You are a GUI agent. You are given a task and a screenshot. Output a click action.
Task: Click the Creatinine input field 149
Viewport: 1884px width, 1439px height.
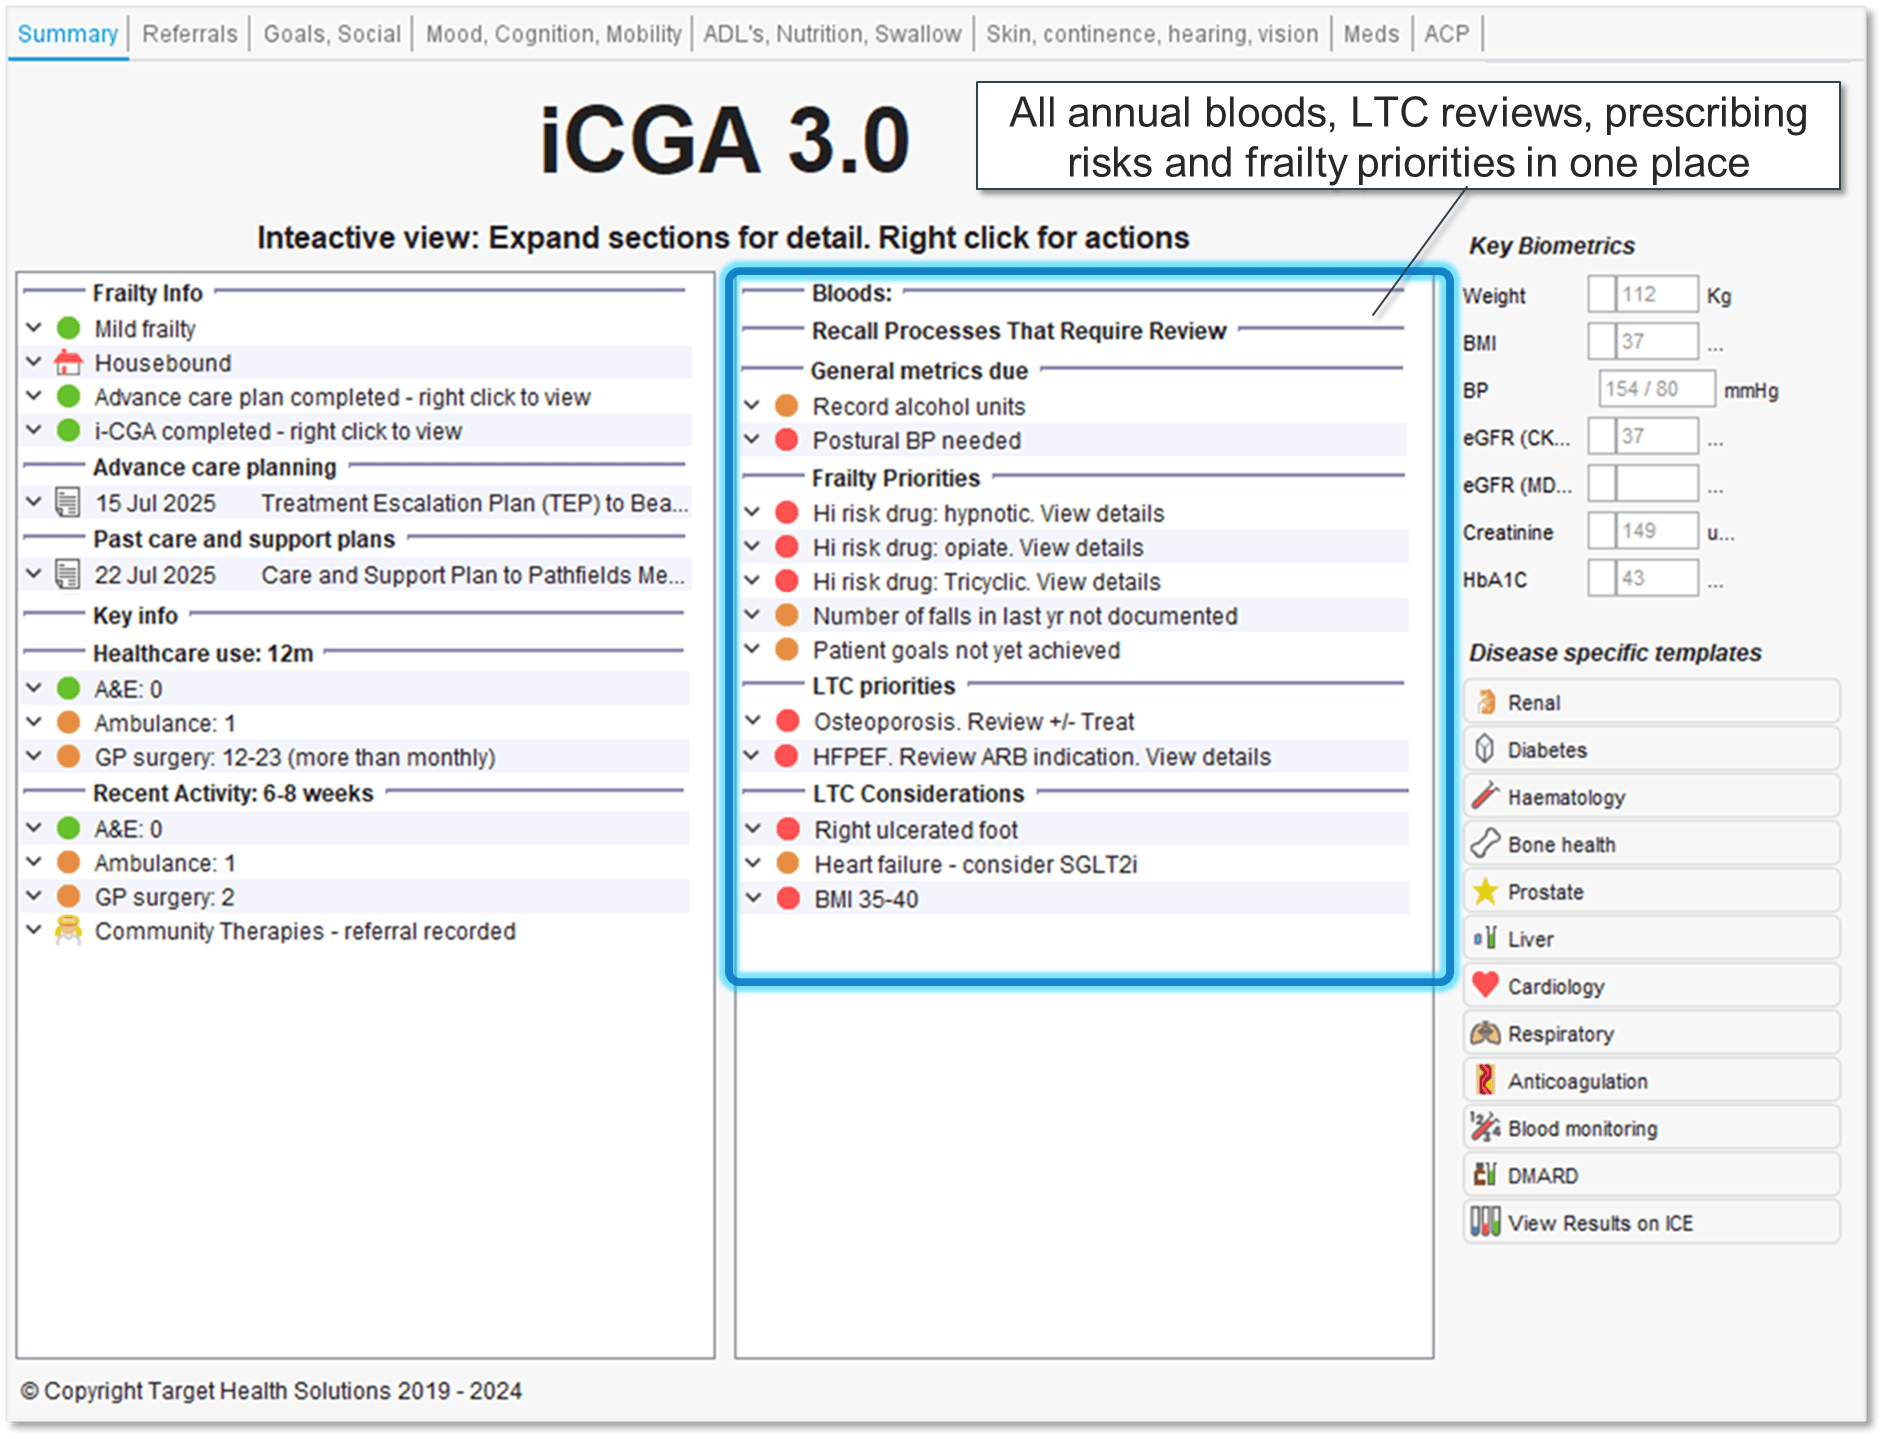point(1656,531)
